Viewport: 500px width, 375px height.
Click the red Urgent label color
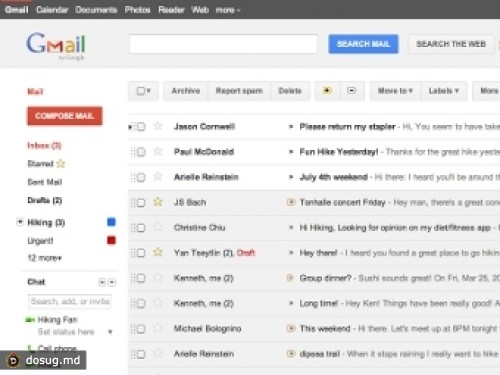[111, 240]
